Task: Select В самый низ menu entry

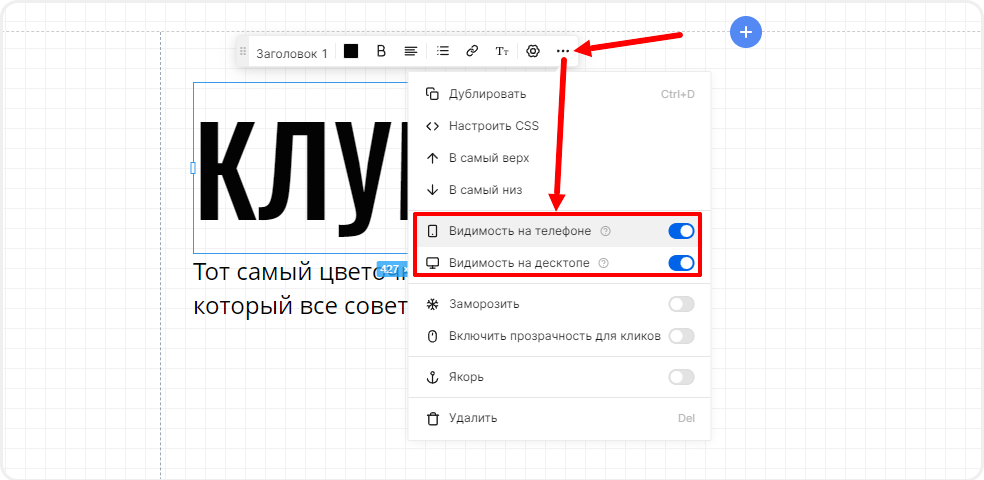Action: (x=559, y=190)
